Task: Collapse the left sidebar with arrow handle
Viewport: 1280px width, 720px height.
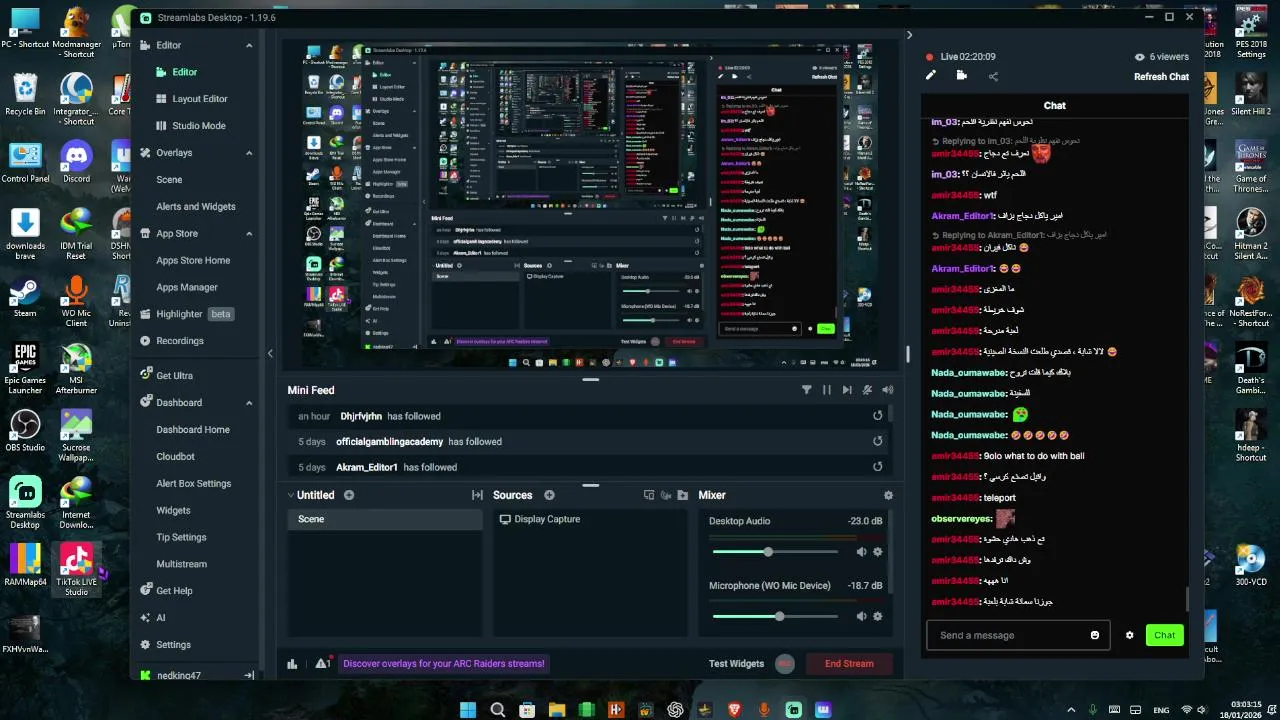Action: point(270,353)
